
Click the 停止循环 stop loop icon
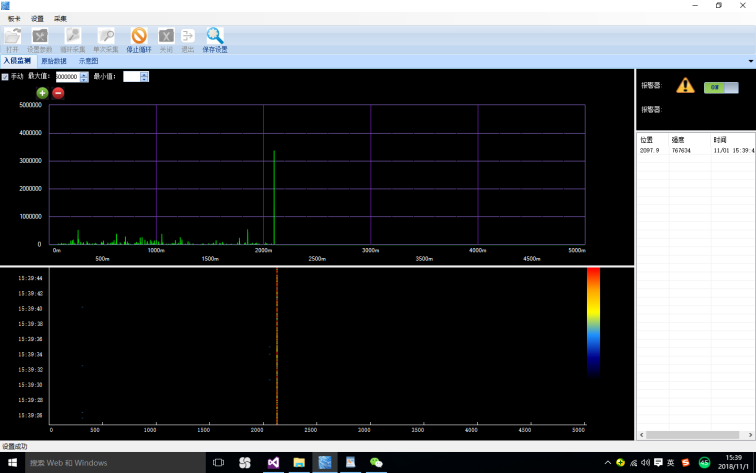click(x=139, y=36)
